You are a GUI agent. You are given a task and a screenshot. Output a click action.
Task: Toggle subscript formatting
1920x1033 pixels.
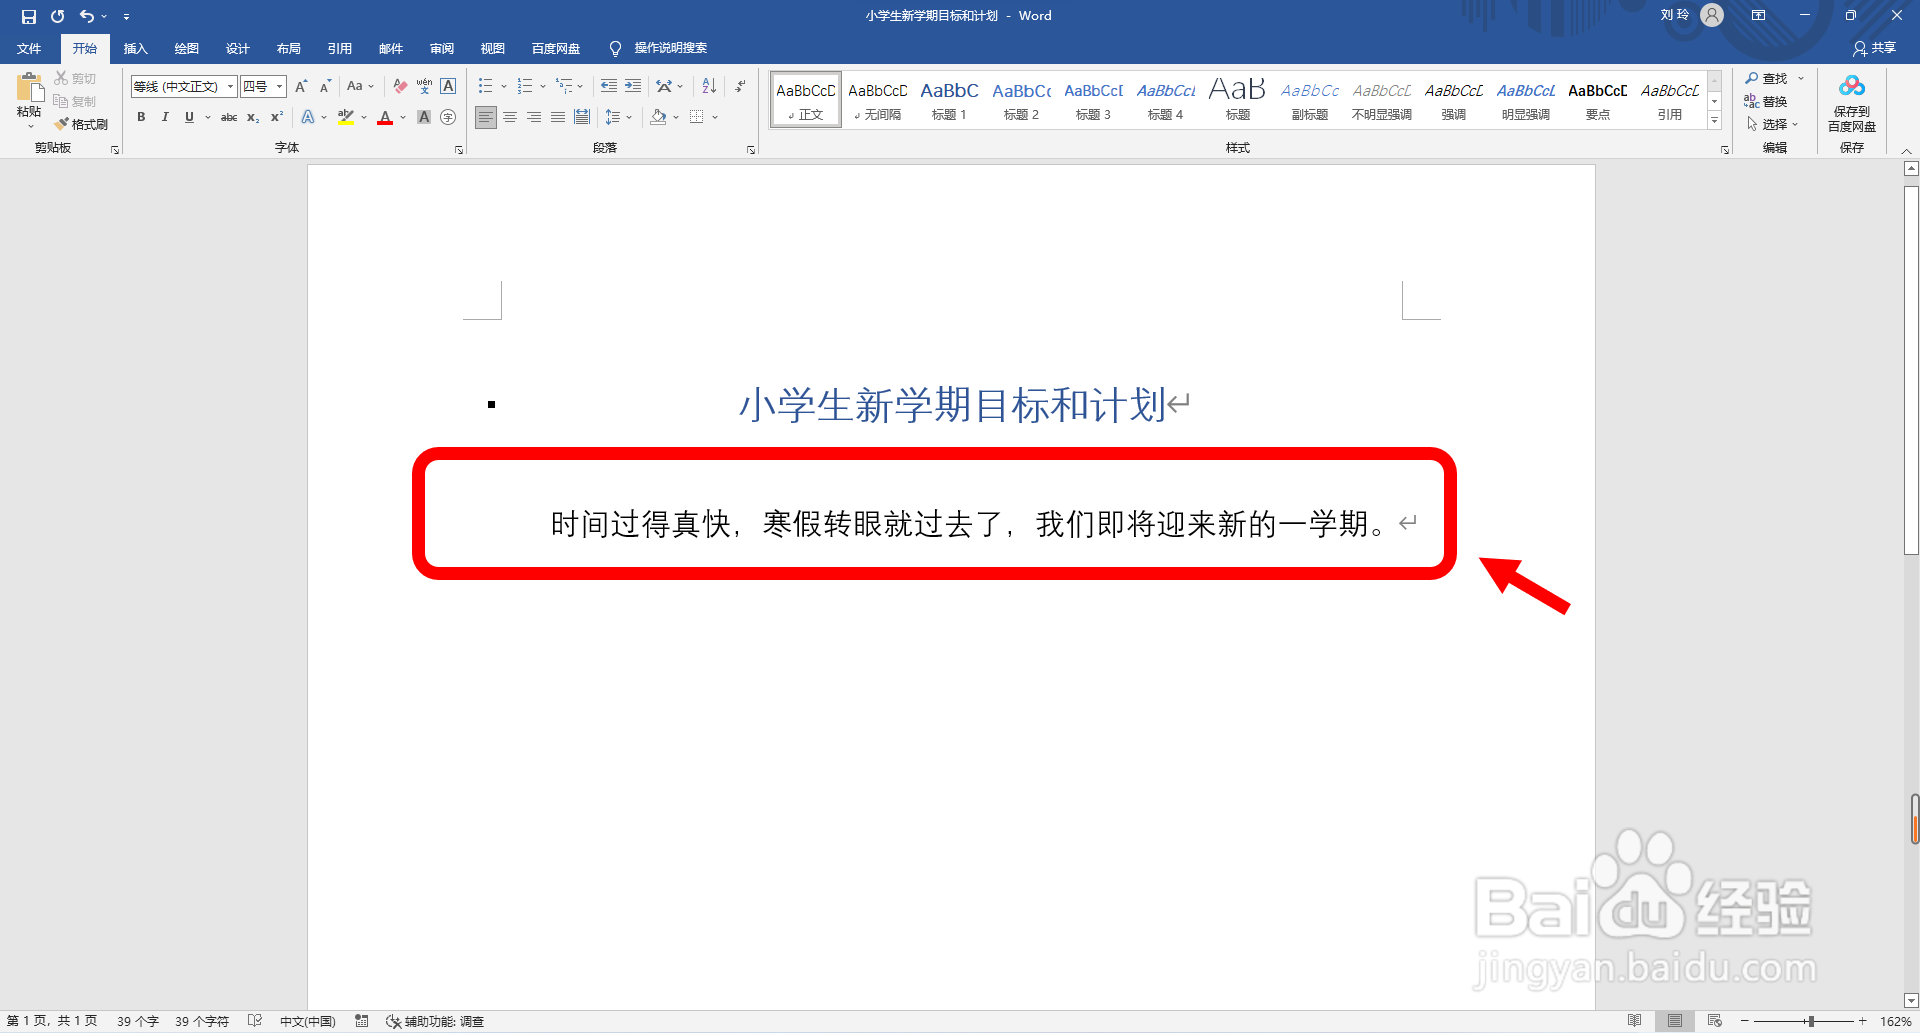252,117
